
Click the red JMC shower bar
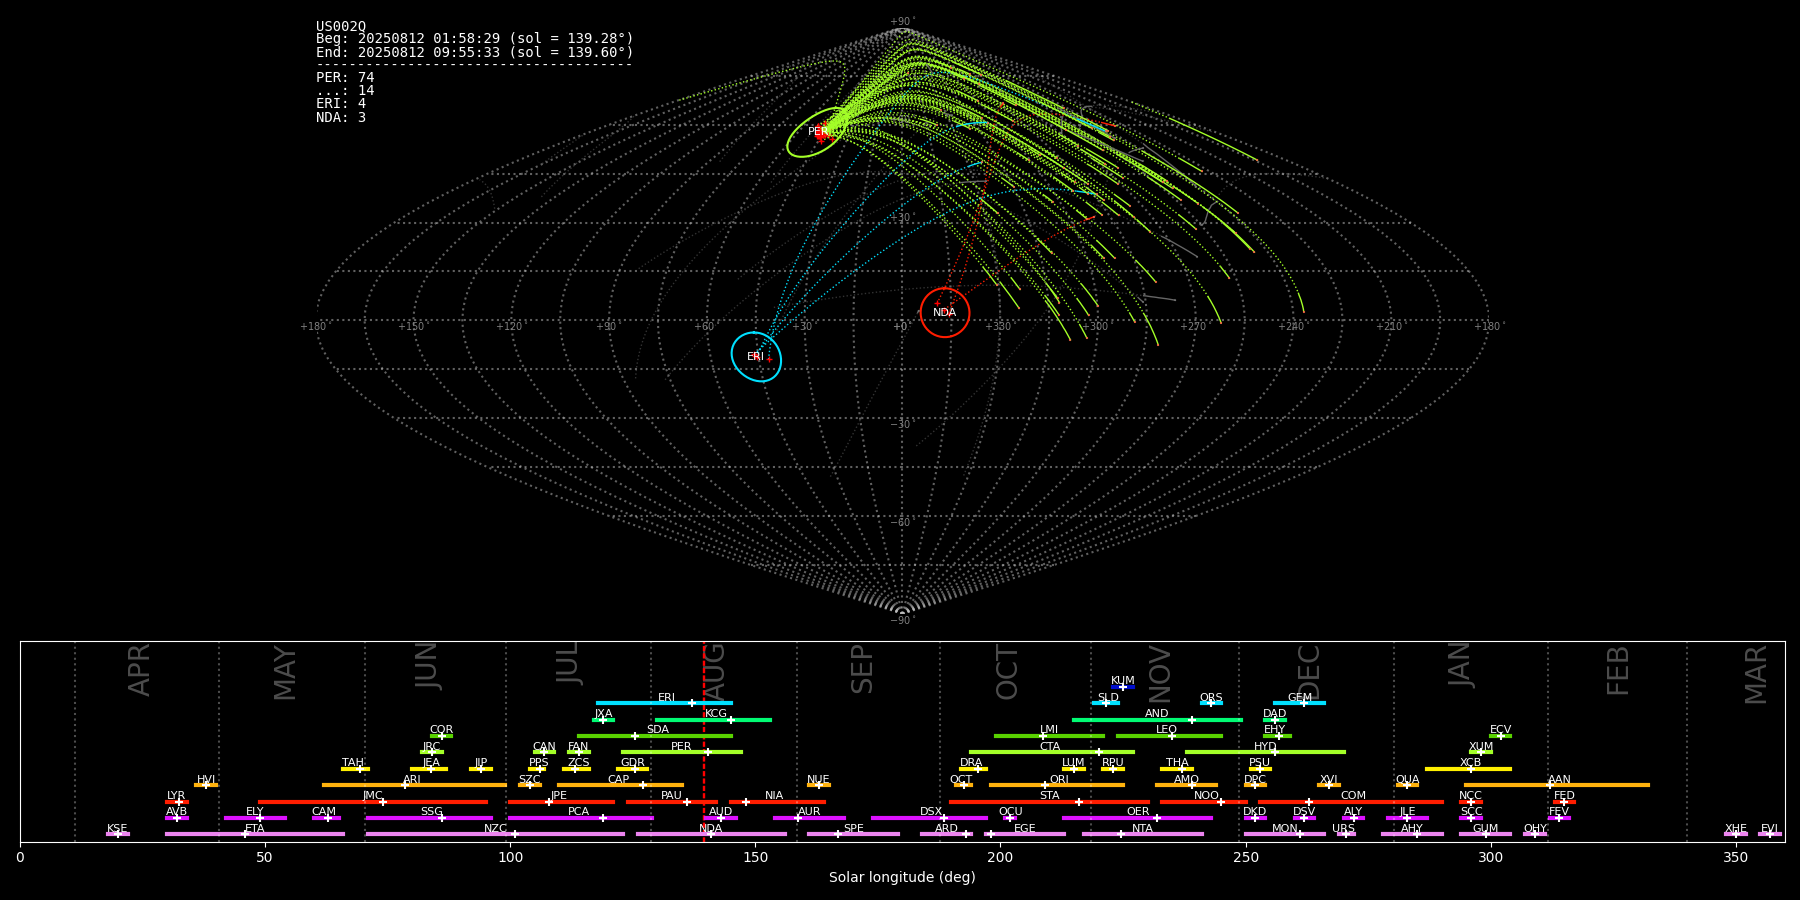[x=373, y=802]
